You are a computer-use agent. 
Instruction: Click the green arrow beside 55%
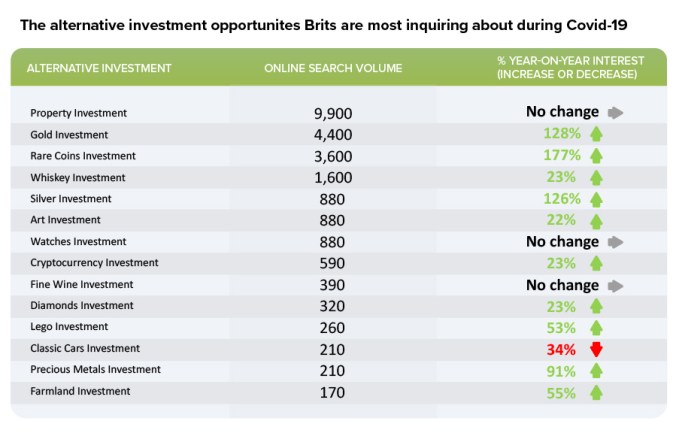pyautogui.click(x=596, y=392)
